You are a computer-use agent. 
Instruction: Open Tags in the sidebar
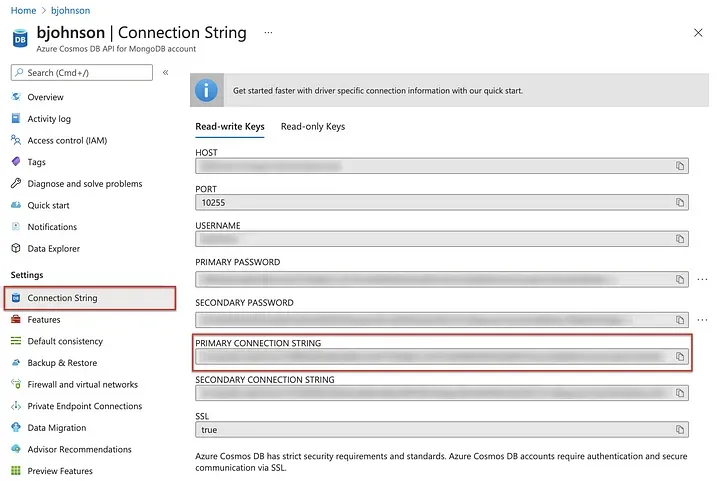point(36,162)
